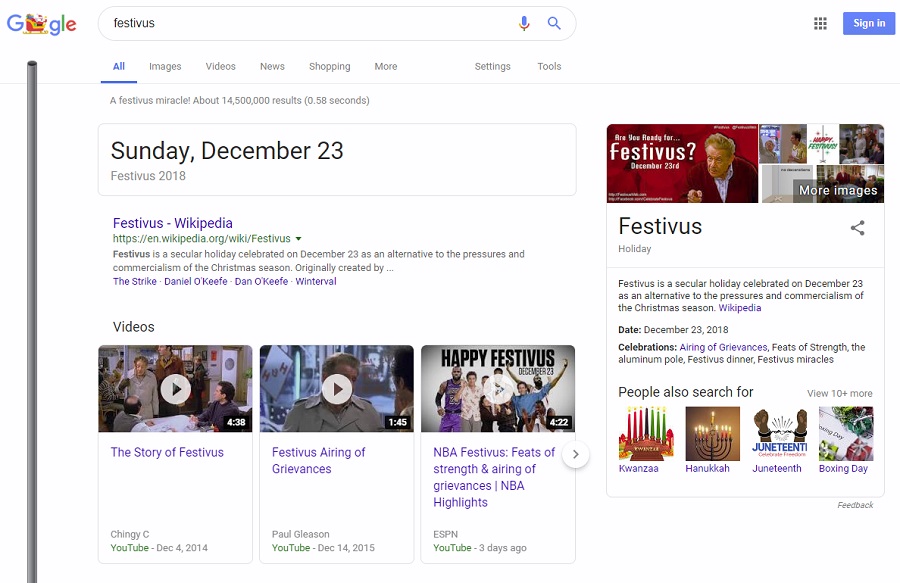Switch to the Videos tab
The width and height of the screenshot is (900, 583).
[220, 67]
